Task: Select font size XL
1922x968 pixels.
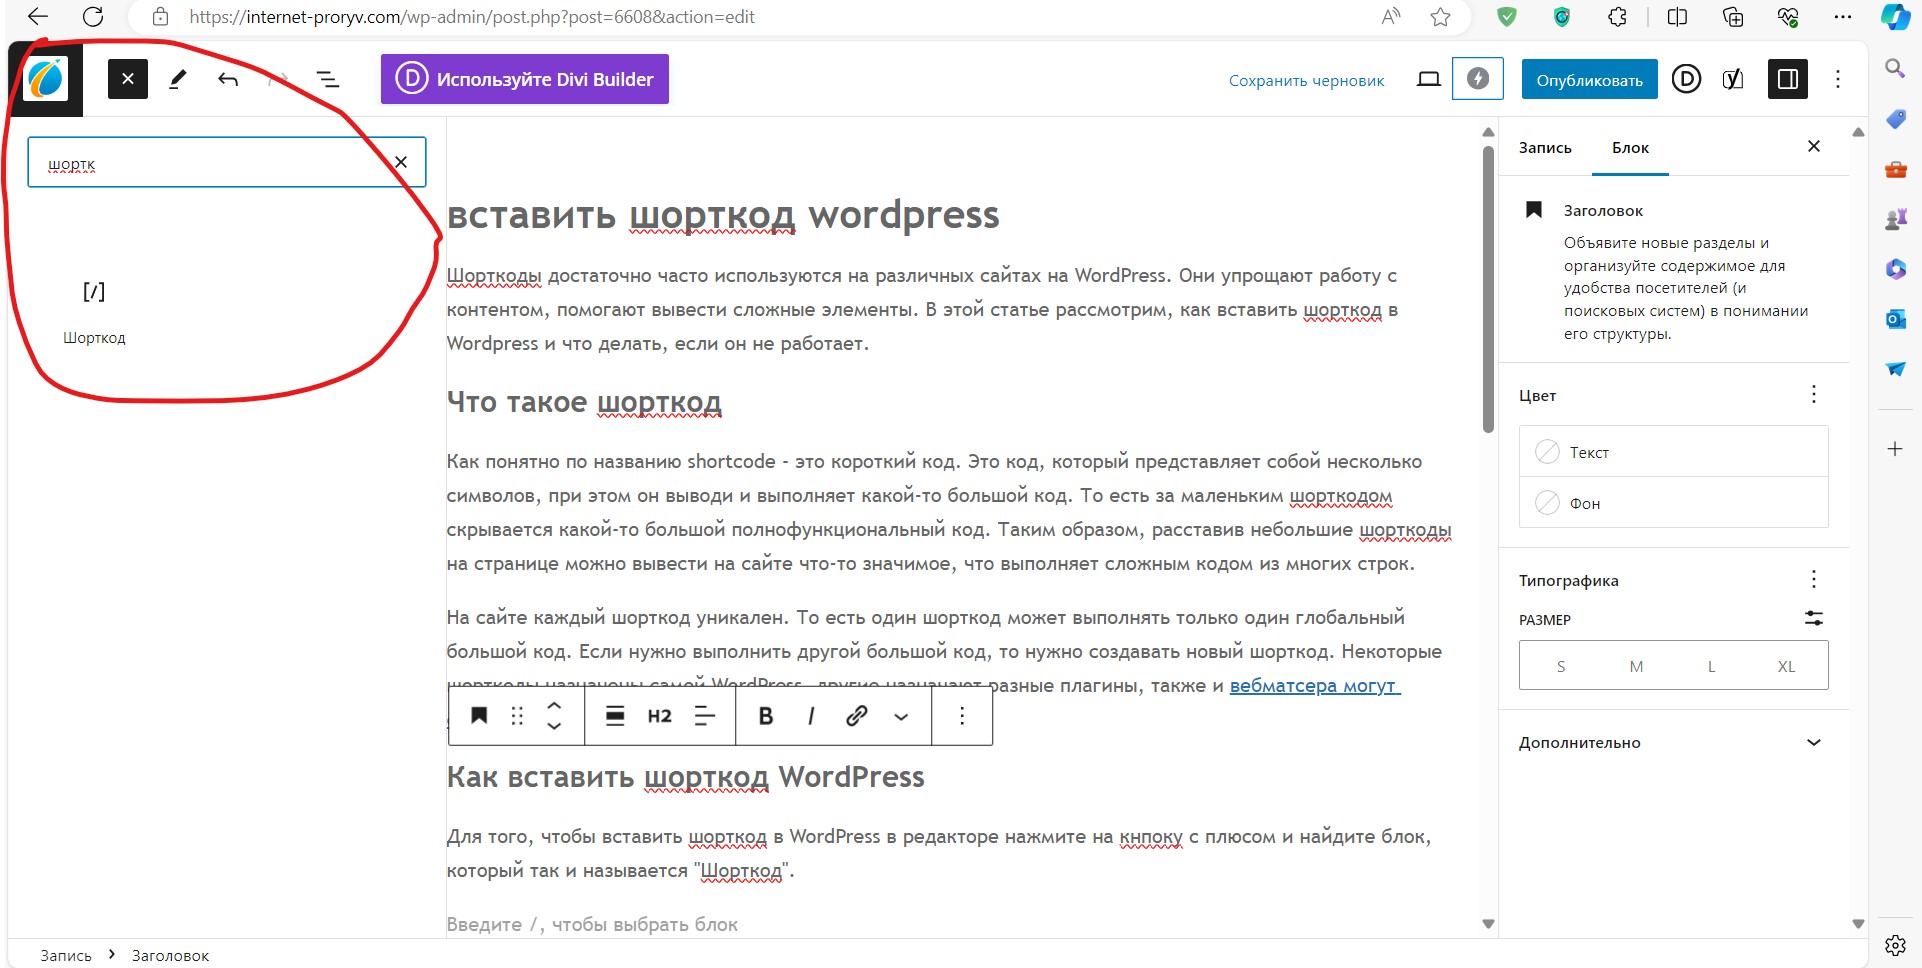Action: pyautogui.click(x=1786, y=666)
